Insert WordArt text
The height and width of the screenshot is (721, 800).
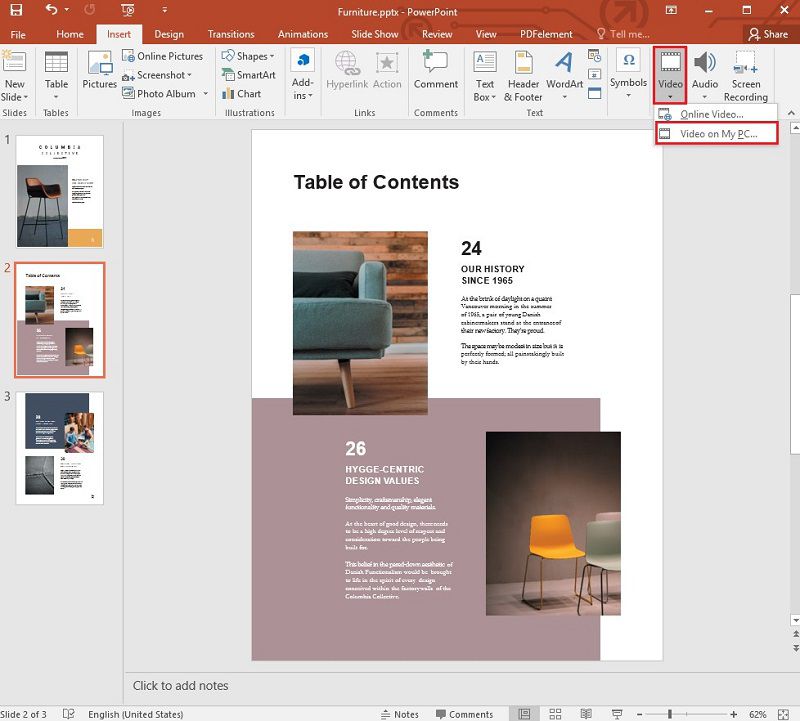coord(565,75)
